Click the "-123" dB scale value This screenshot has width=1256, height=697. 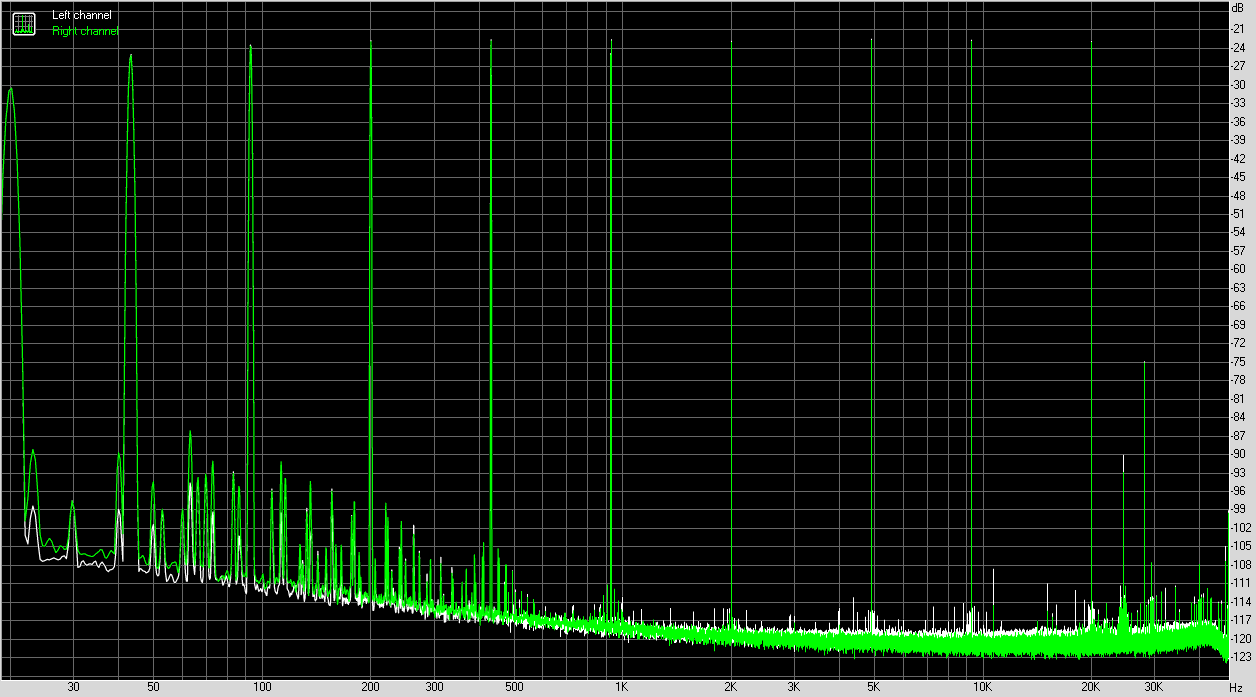(1239, 656)
